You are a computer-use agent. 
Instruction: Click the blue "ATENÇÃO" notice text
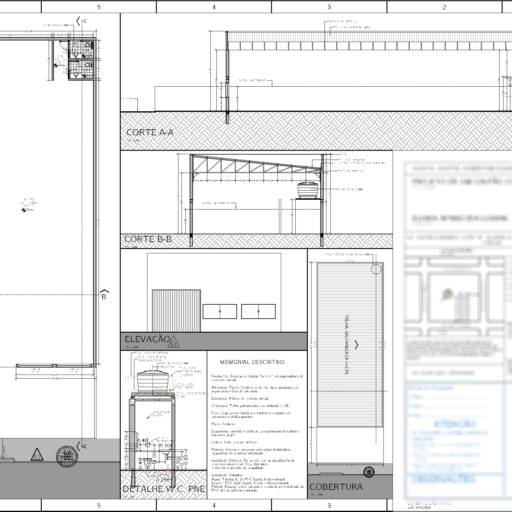455,424
